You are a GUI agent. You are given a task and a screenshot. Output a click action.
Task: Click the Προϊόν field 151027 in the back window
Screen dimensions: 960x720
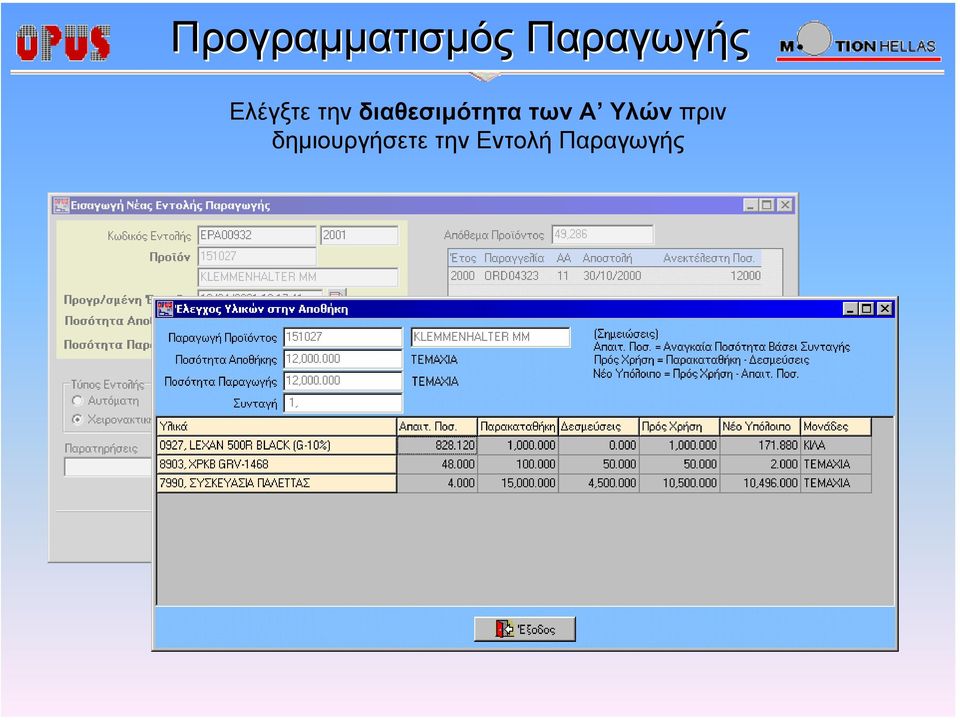[257, 256]
